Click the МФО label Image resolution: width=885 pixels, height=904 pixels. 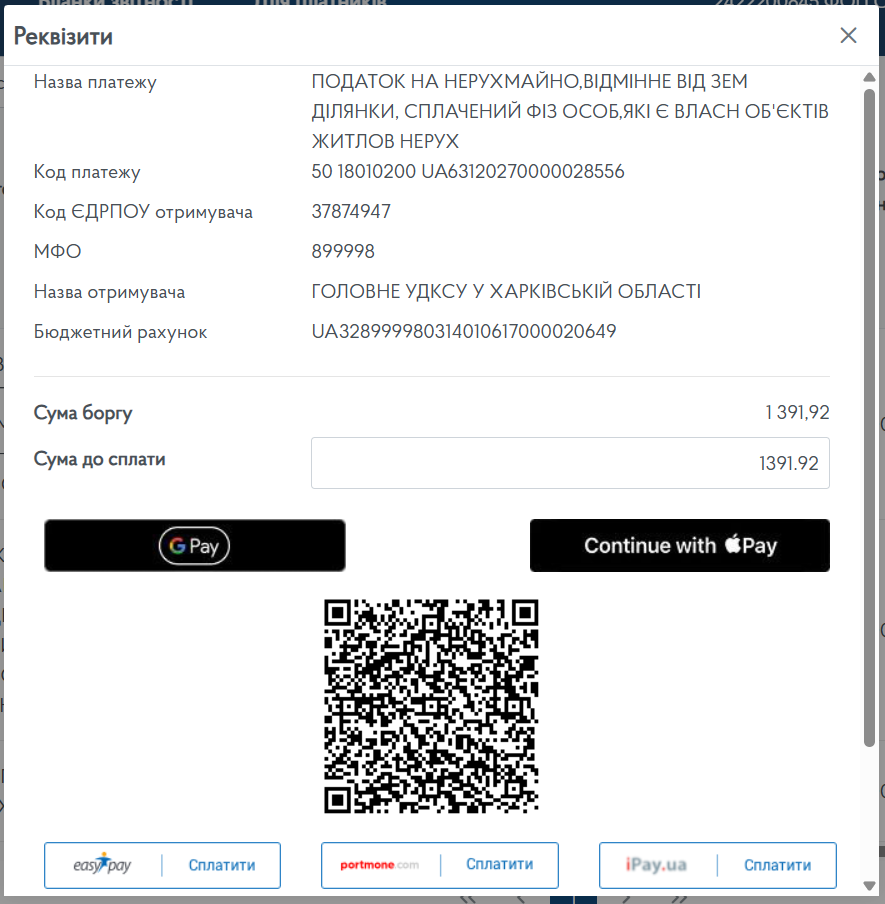pos(57,251)
